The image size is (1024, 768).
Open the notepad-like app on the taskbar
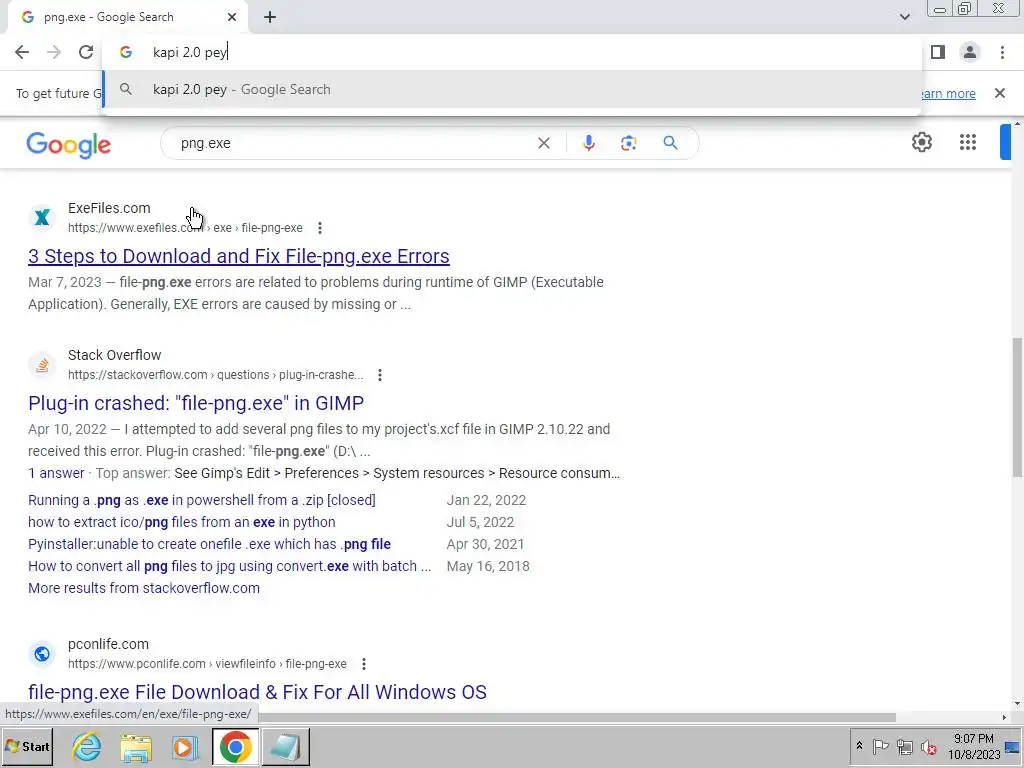click(285, 747)
